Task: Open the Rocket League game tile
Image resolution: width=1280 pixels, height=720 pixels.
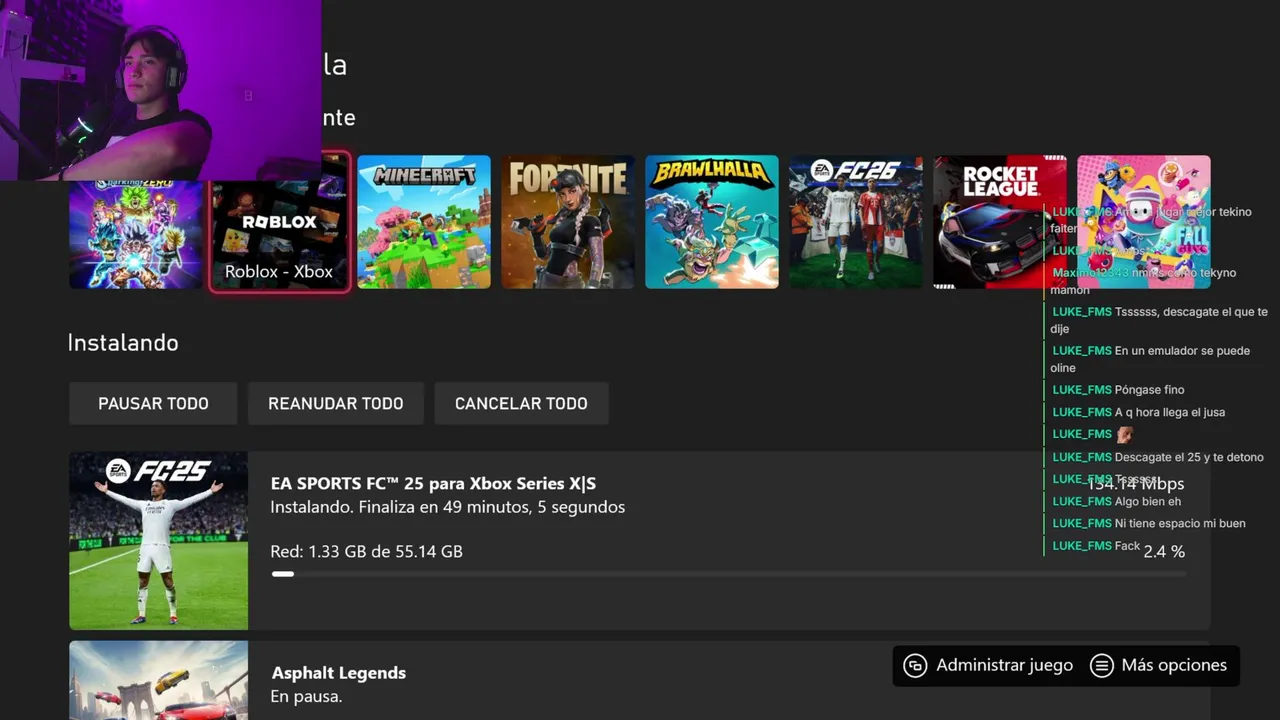Action: [1000, 222]
